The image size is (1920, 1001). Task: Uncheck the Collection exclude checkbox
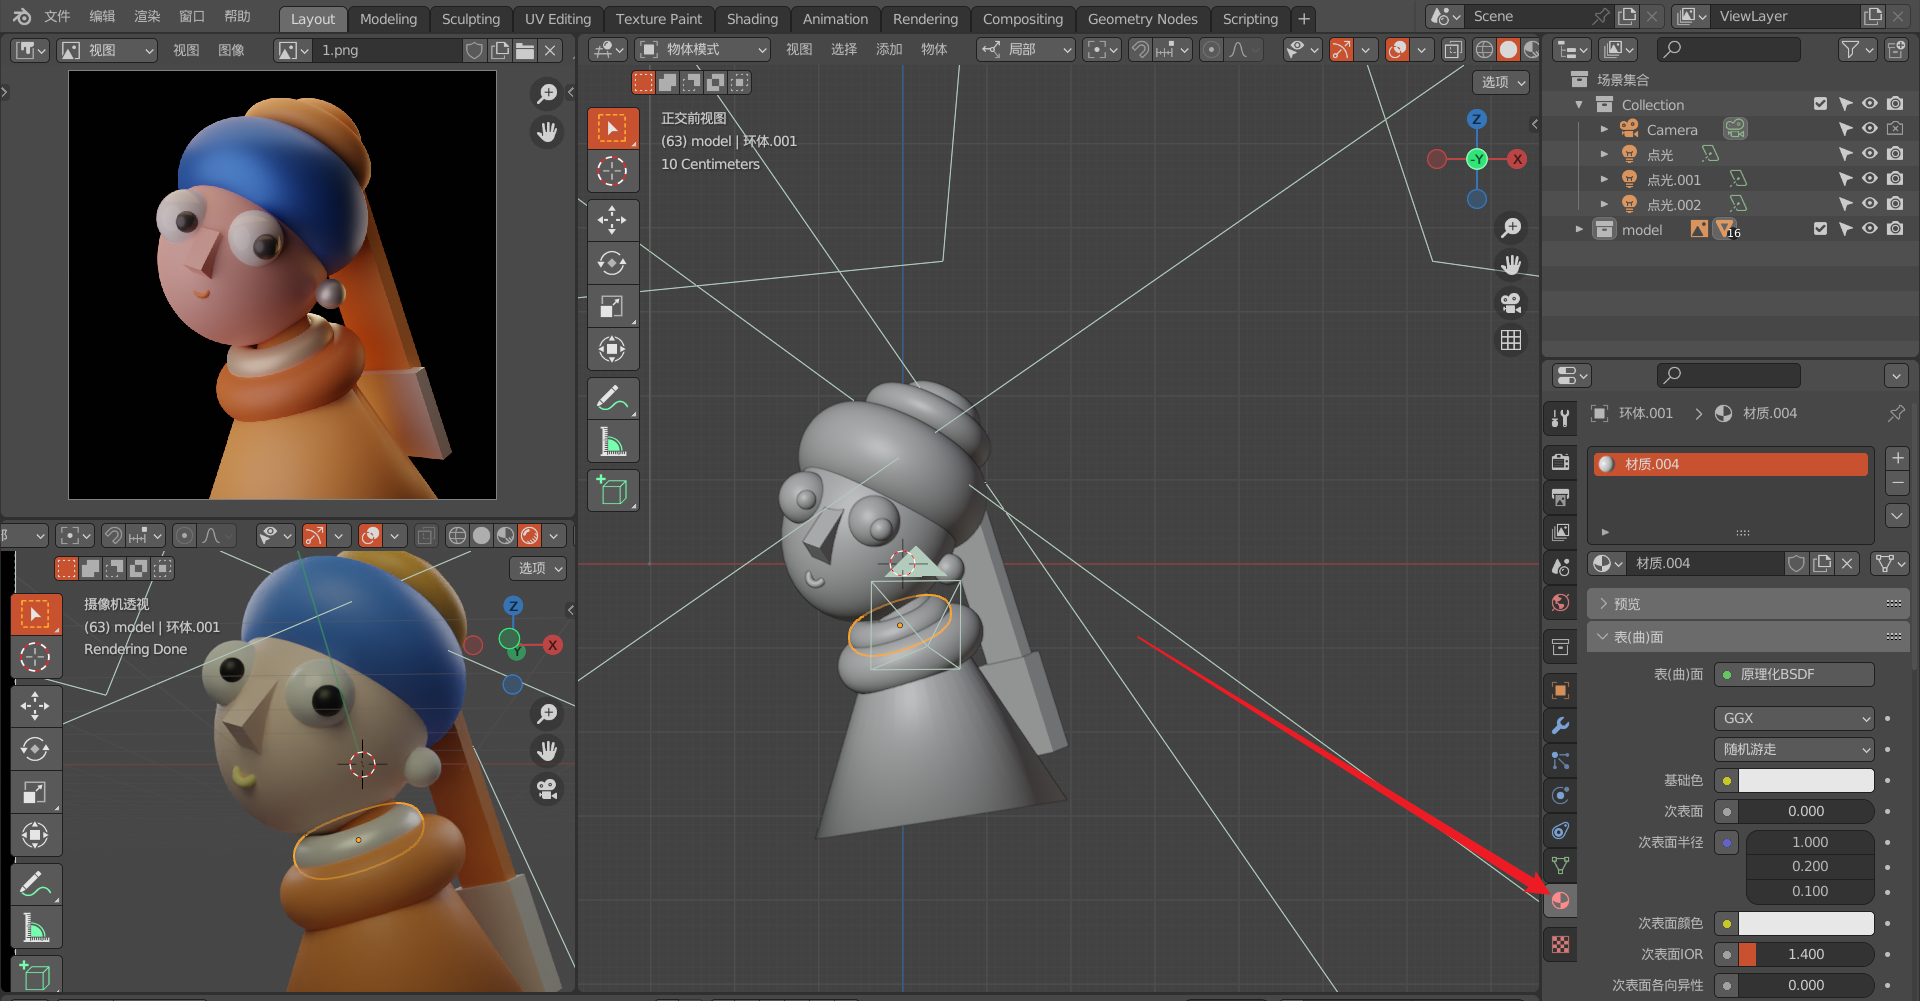coord(1820,104)
